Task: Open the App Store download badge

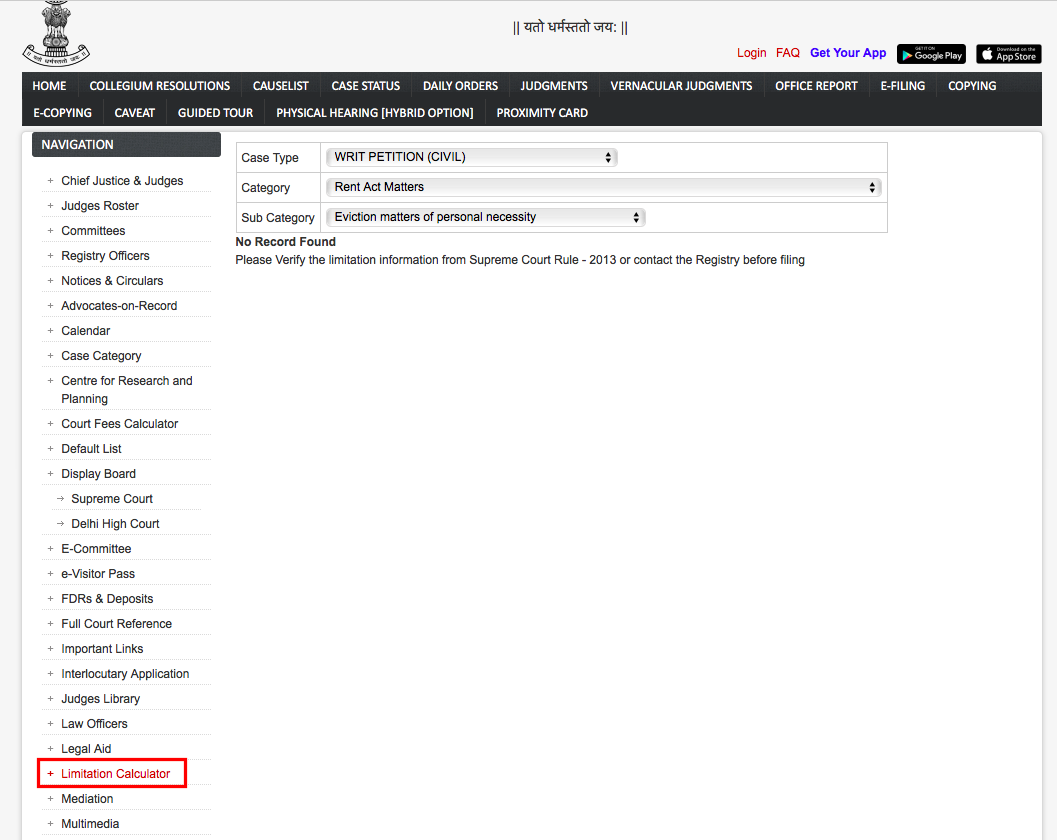Action: (1008, 55)
